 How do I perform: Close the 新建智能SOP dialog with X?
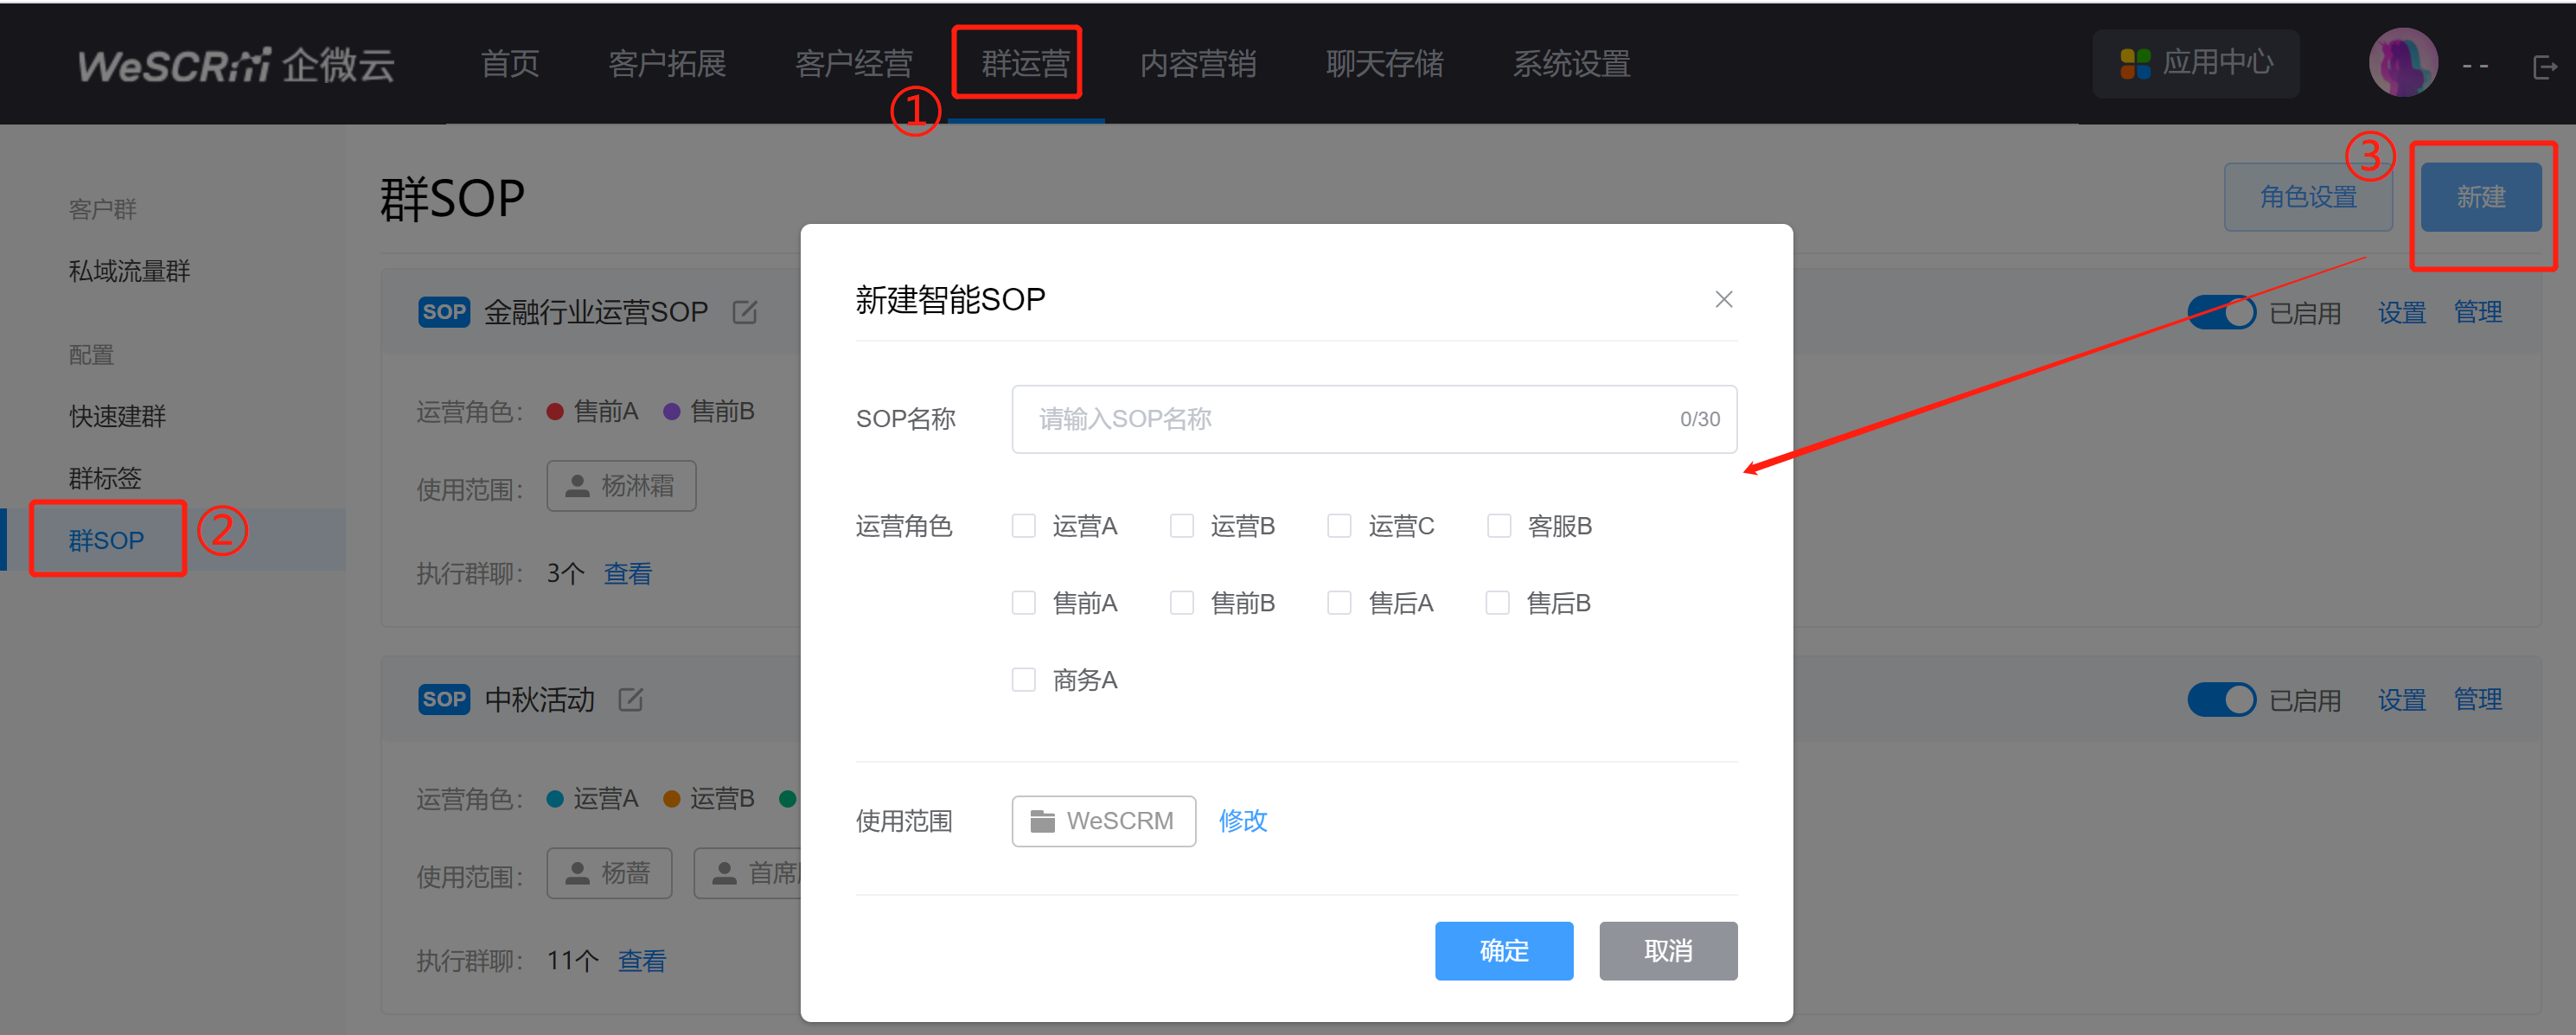pyautogui.click(x=1723, y=299)
